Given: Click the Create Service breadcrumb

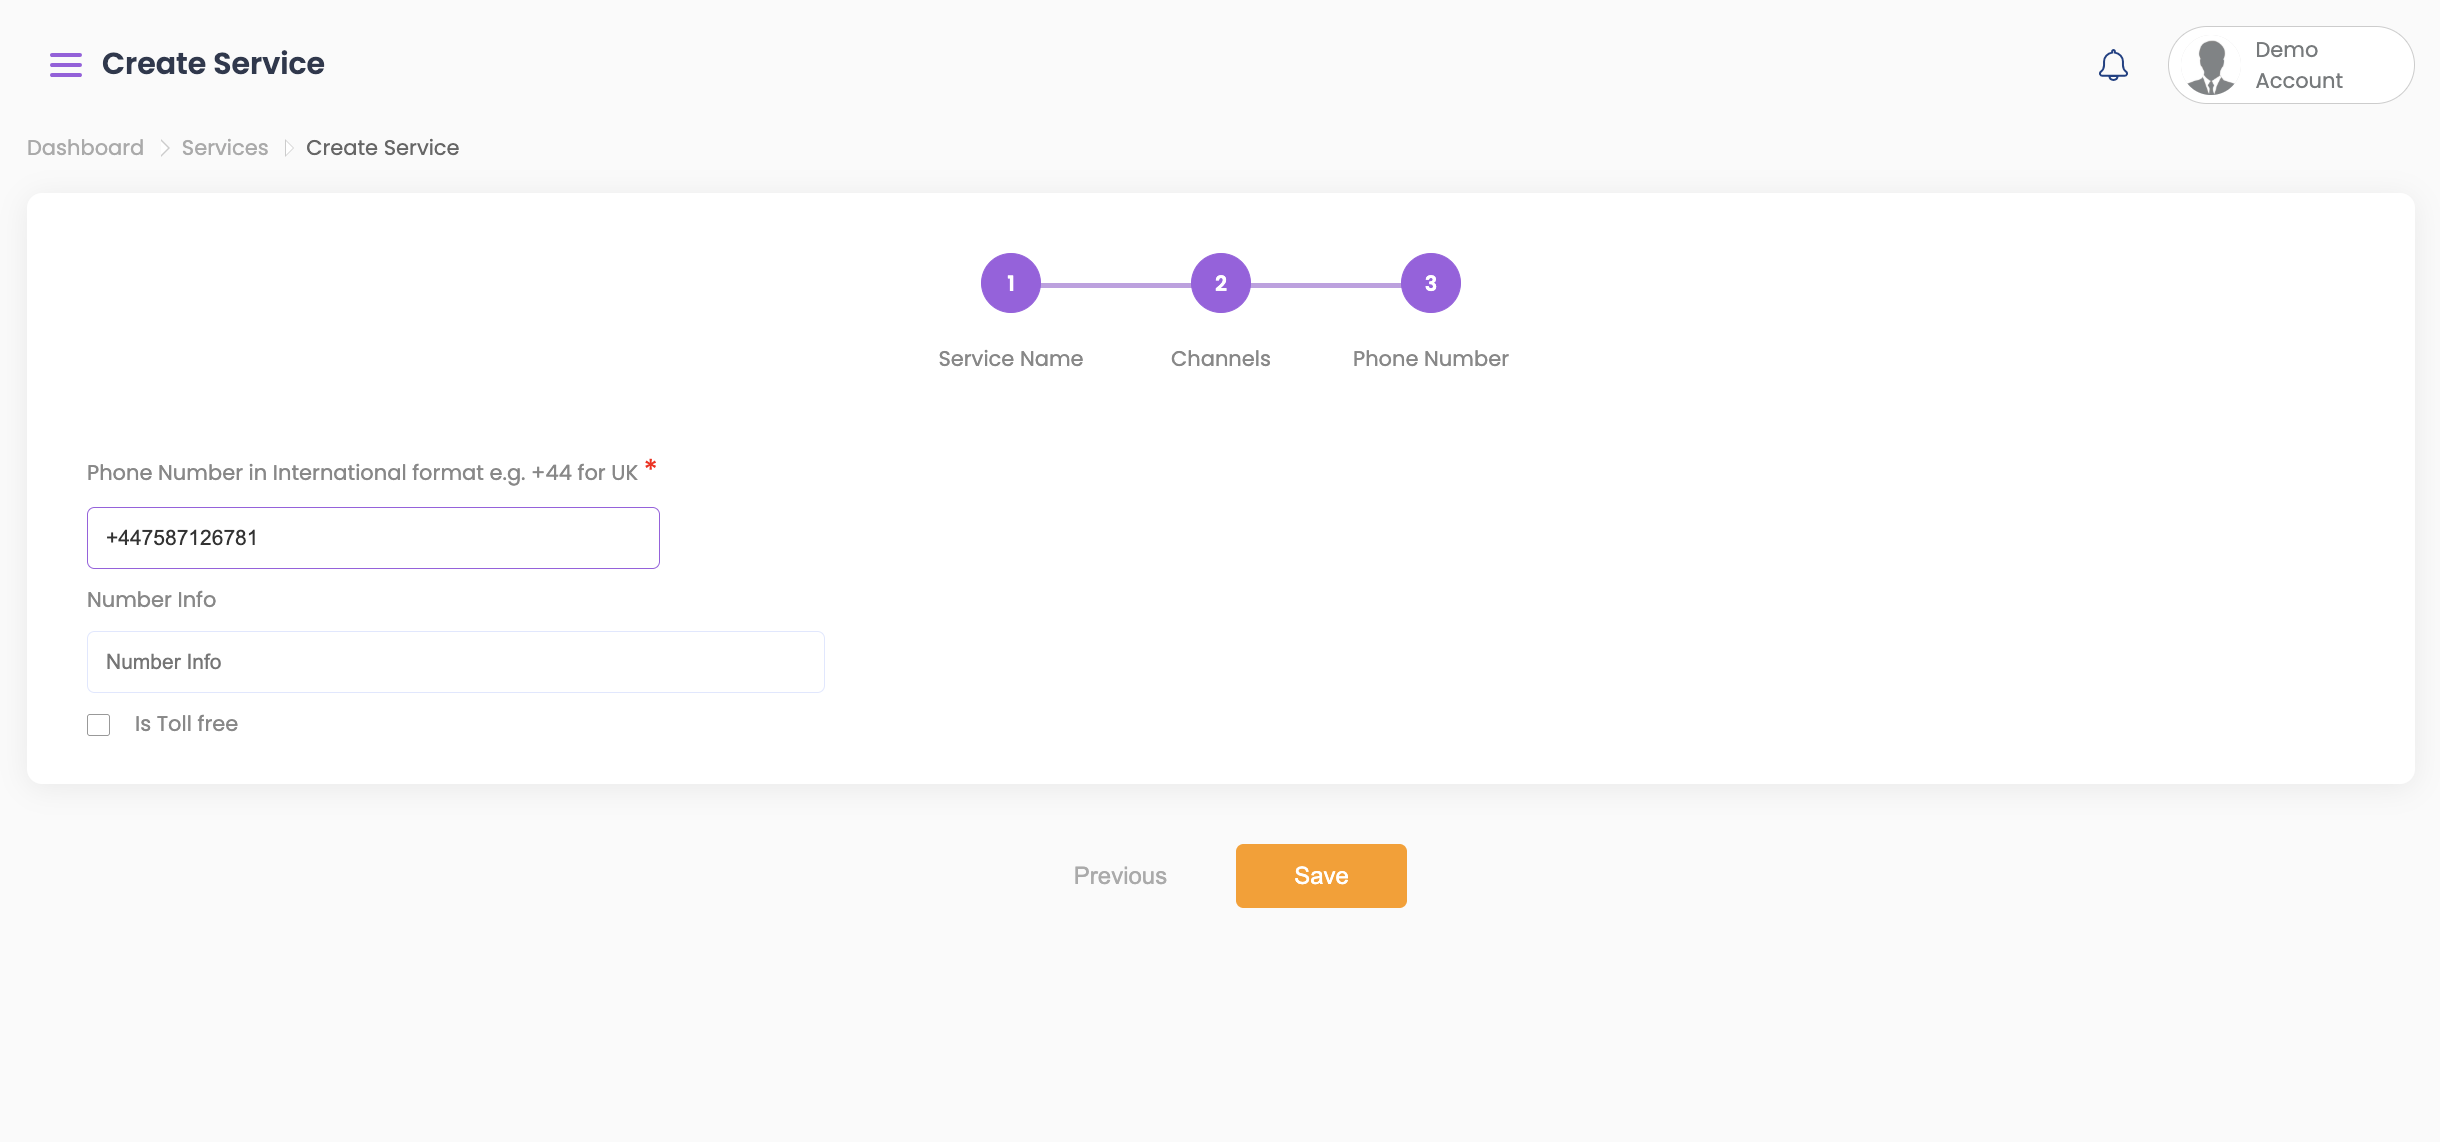Looking at the screenshot, I should pyautogui.click(x=382, y=148).
